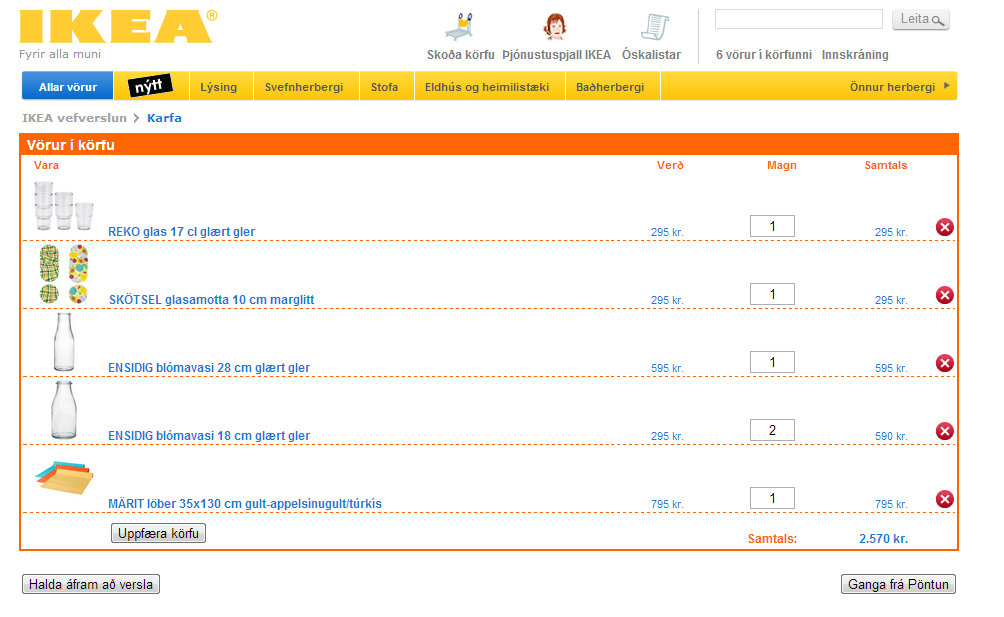Open the shopping cart icon Skoða körfu
Viewport: 1004px width, 617px height.
(461, 29)
